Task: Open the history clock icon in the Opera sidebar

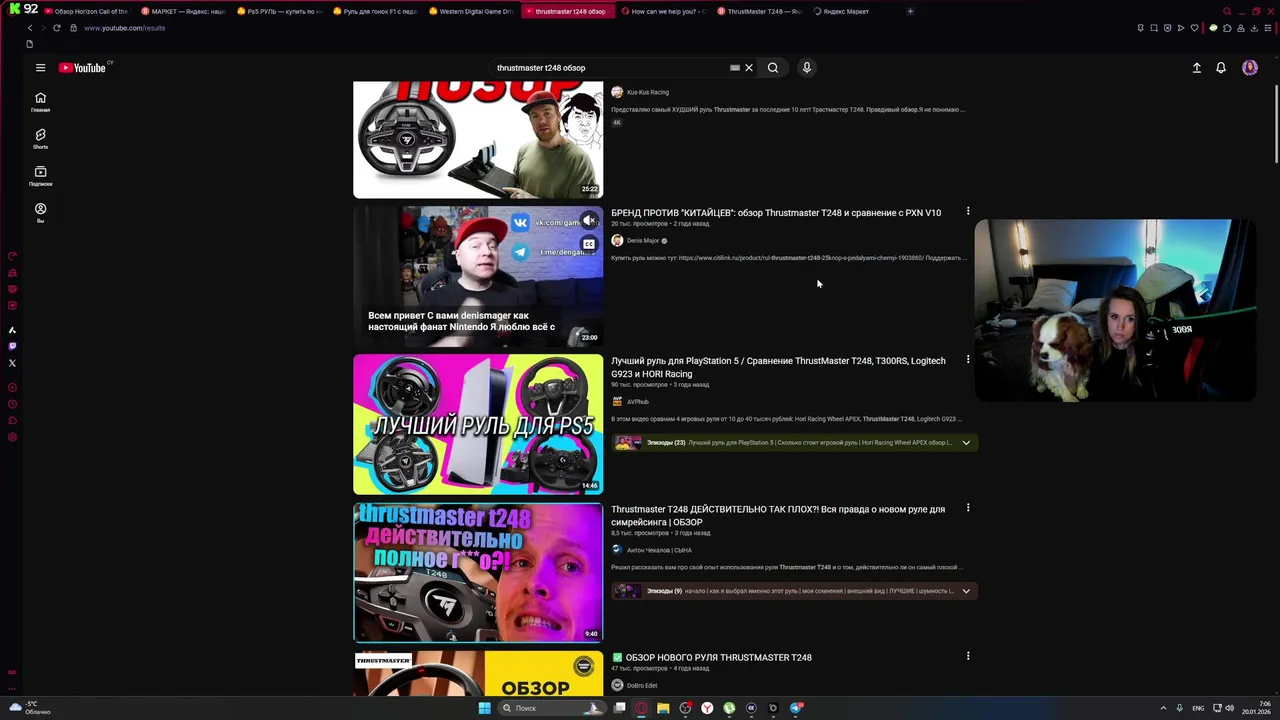Action: click(12, 404)
